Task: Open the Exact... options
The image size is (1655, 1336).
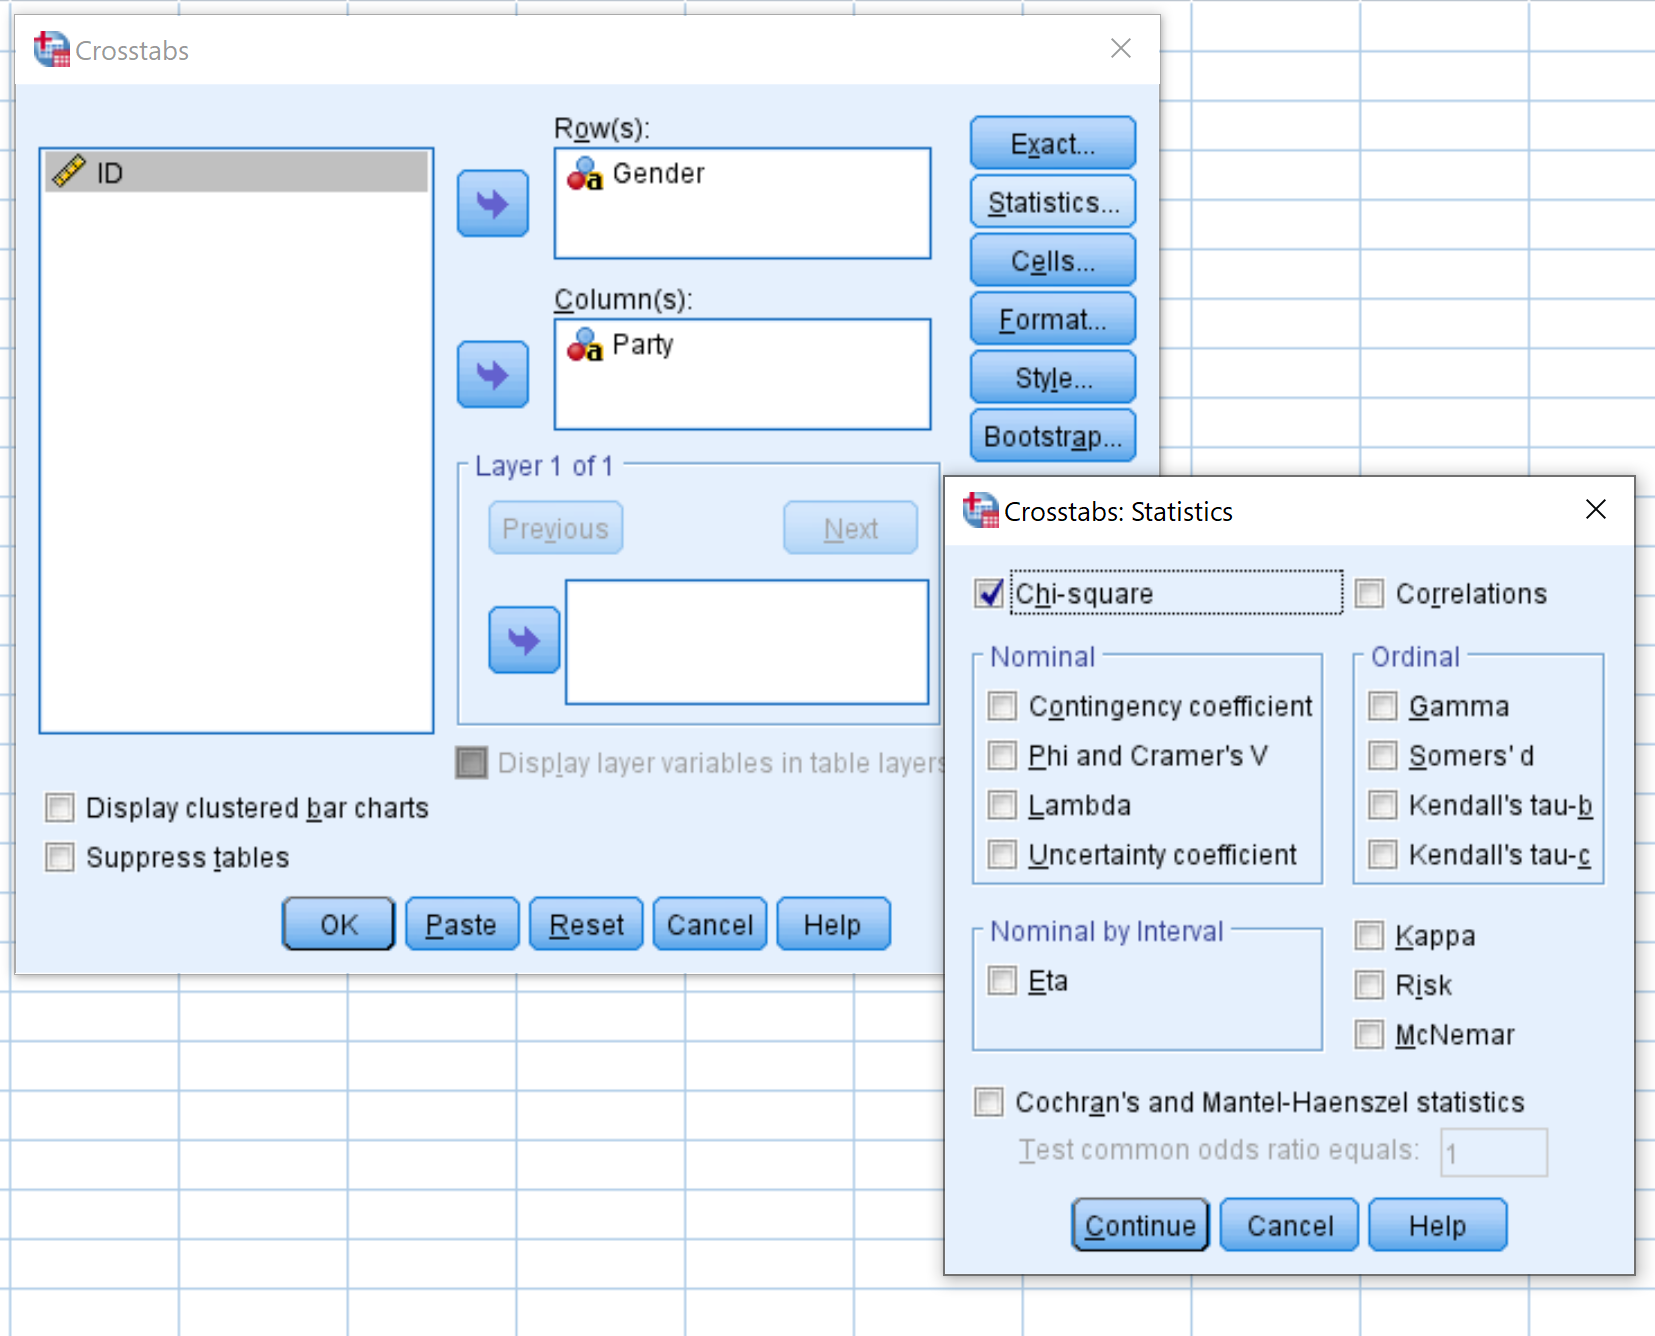Action: [x=1052, y=143]
